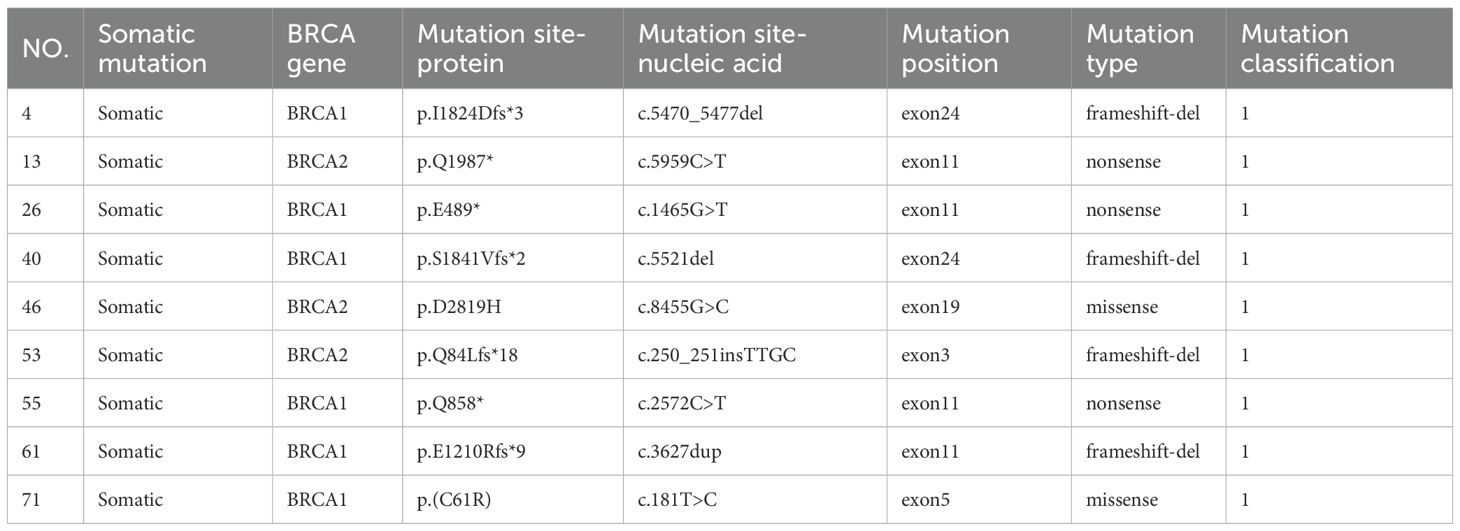Screen dimensions: 1460x531
Task: Select the 'Mutation type' column header
Action: (1140, 49)
